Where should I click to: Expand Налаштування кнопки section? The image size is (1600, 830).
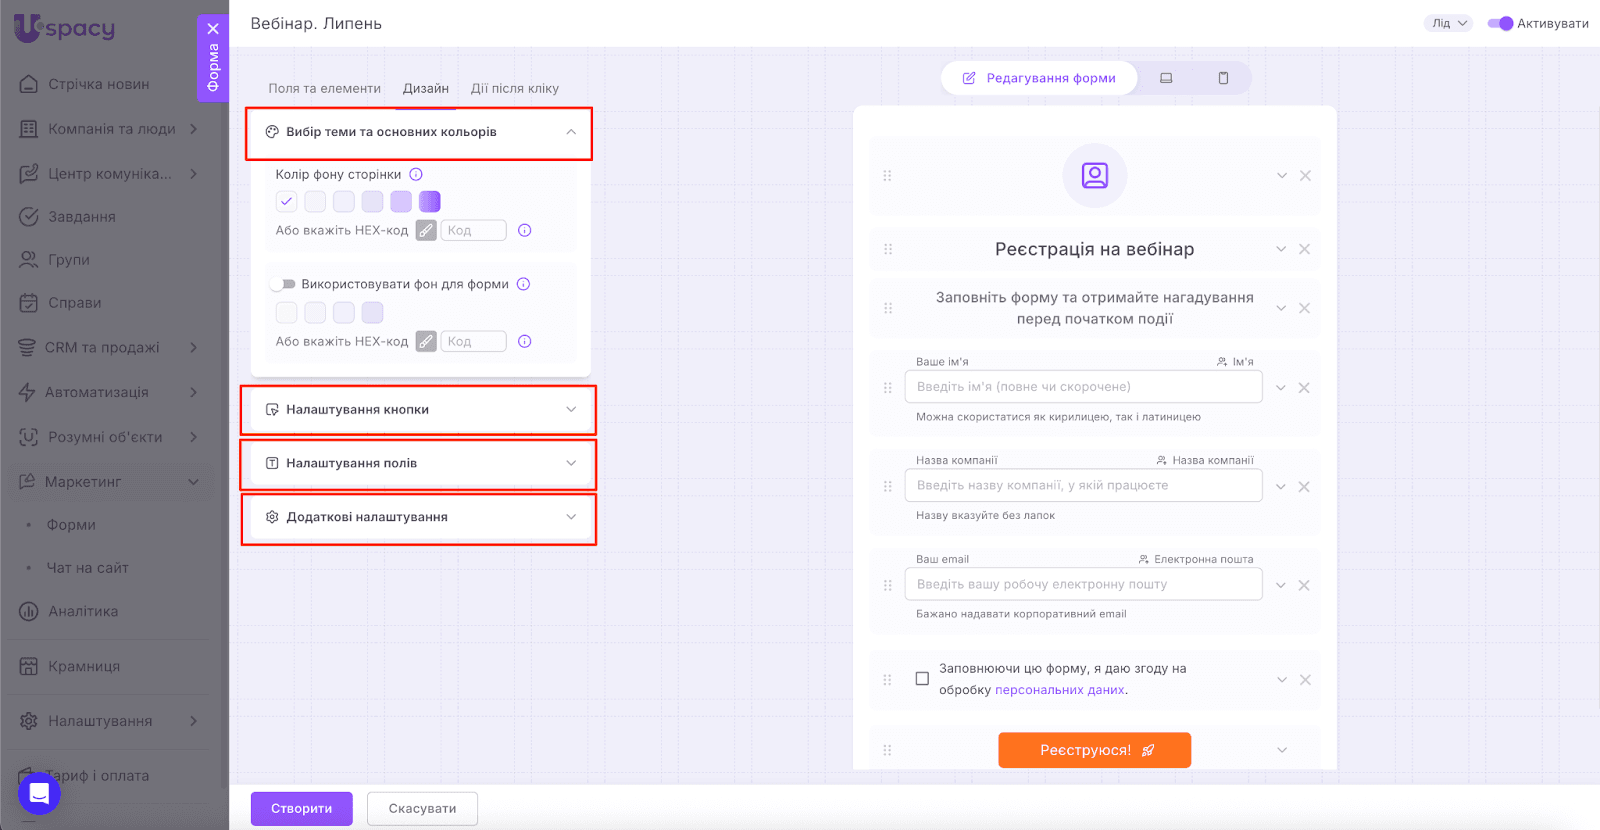tap(418, 410)
